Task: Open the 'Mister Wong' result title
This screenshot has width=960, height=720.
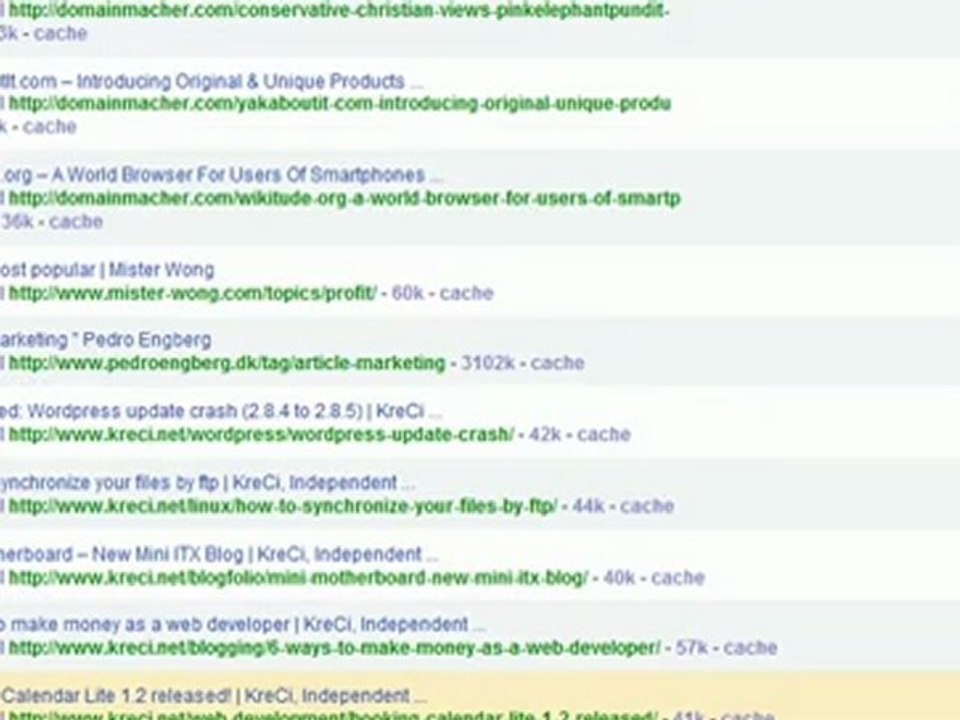Action: [x=107, y=270]
